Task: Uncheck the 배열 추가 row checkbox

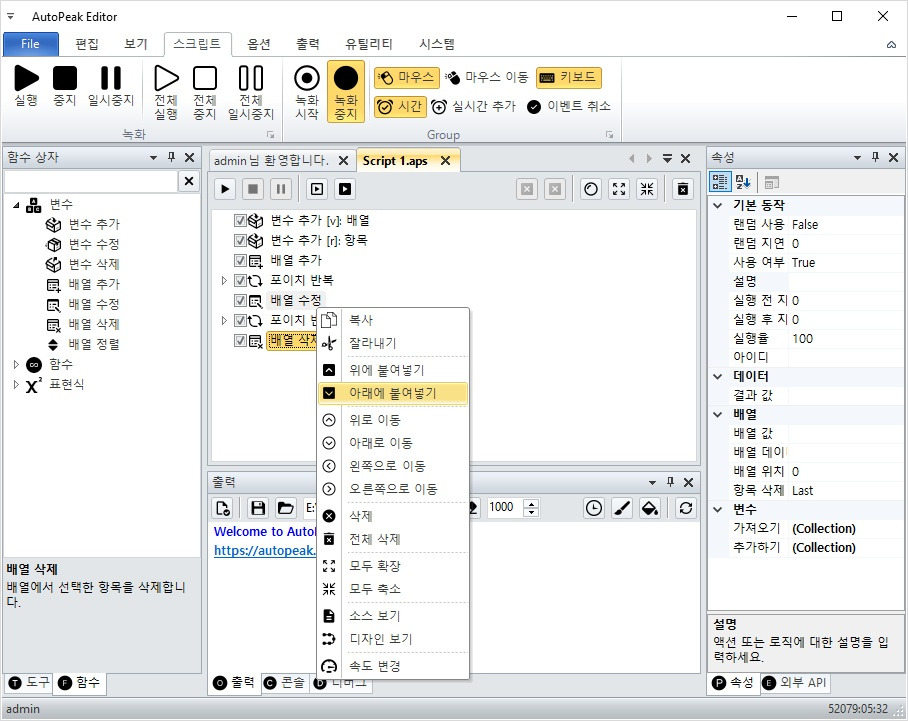Action: click(x=240, y=261)
